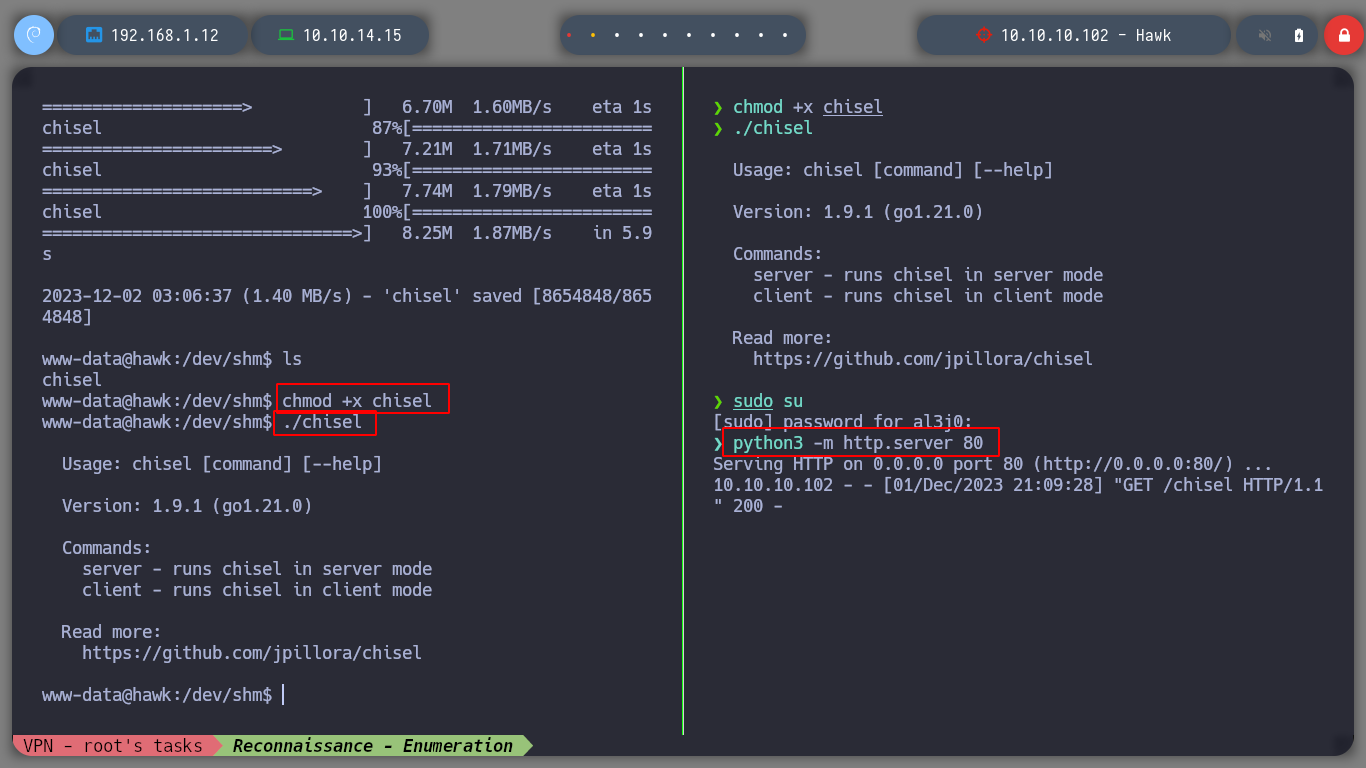Focus the last www-data@hawk:/dev/shm$ prompt
The height and width of the screenshot is (768, 1366).
tap(157, 695)
